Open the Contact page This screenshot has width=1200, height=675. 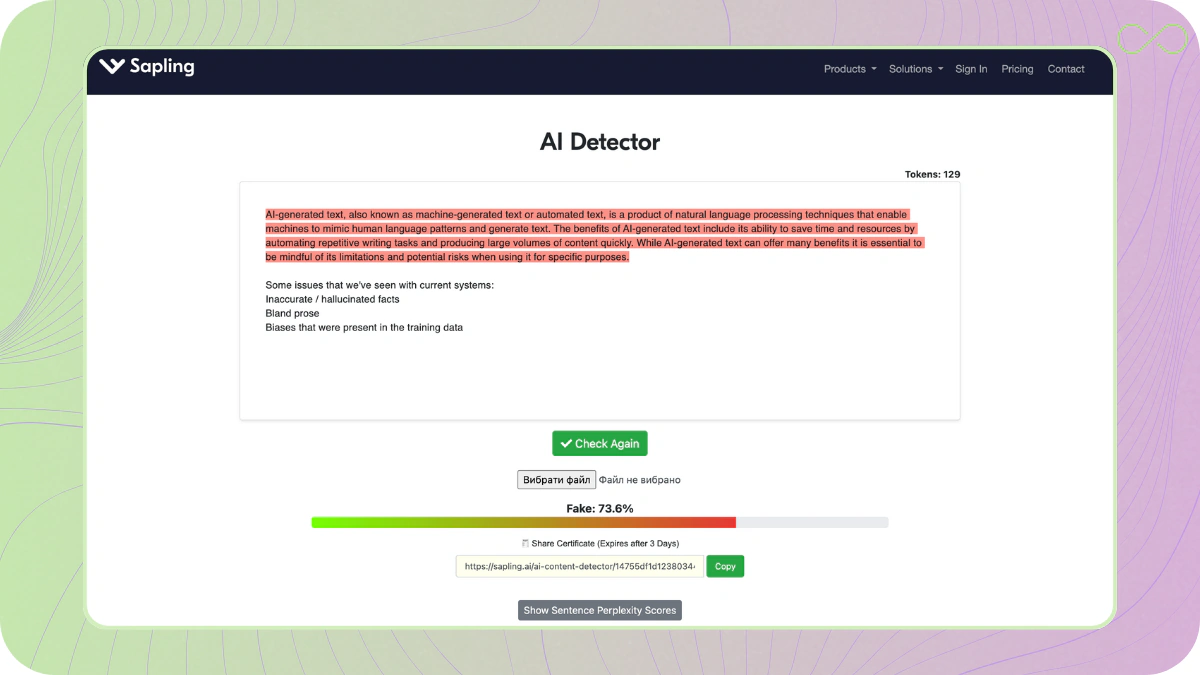click(1066, 69)
